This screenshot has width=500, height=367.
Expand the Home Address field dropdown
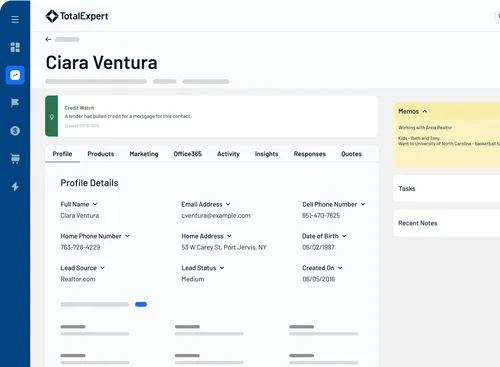click(229, 236)
